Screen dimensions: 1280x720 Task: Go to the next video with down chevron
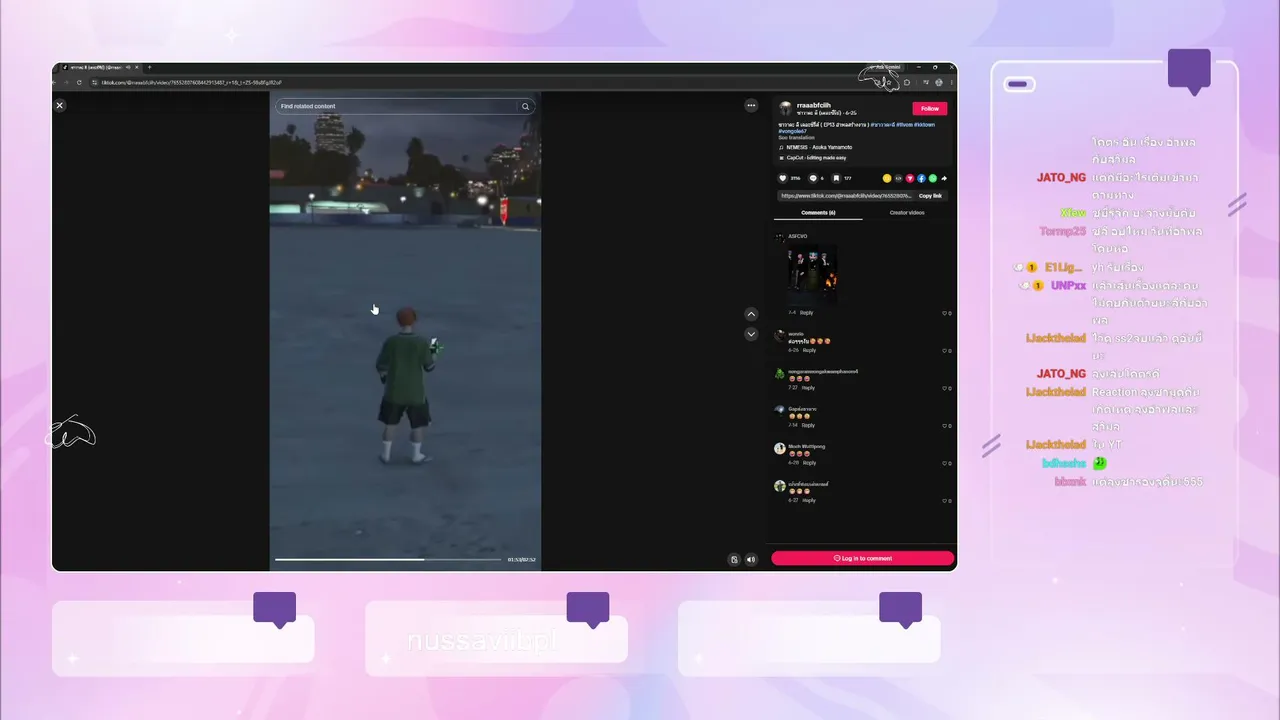(x=751, y=334)
